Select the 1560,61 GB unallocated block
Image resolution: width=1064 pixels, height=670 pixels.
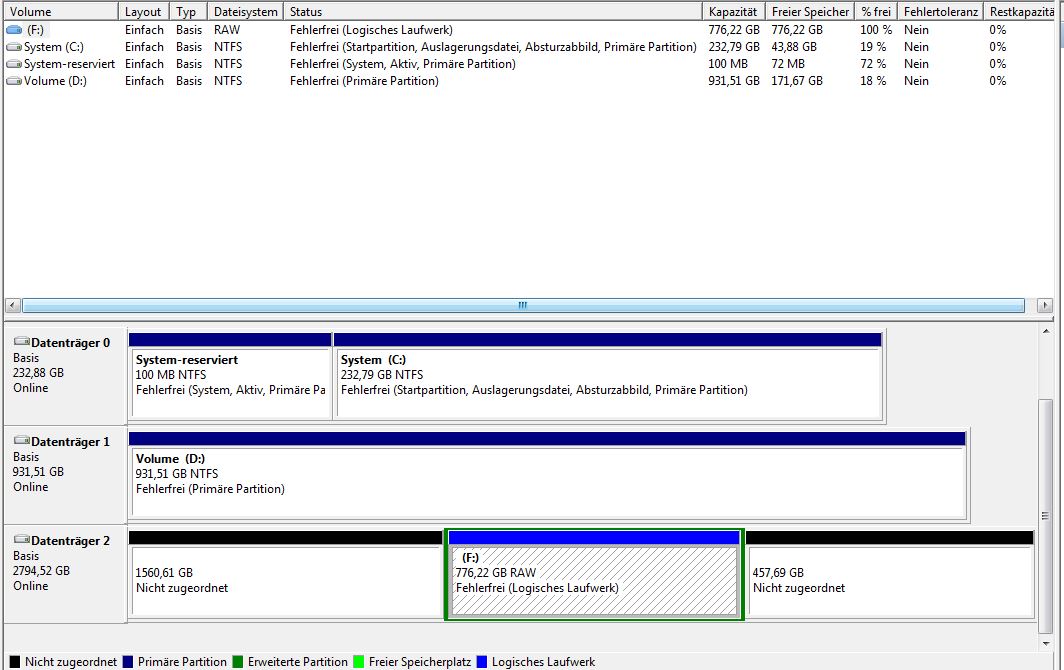286,574
